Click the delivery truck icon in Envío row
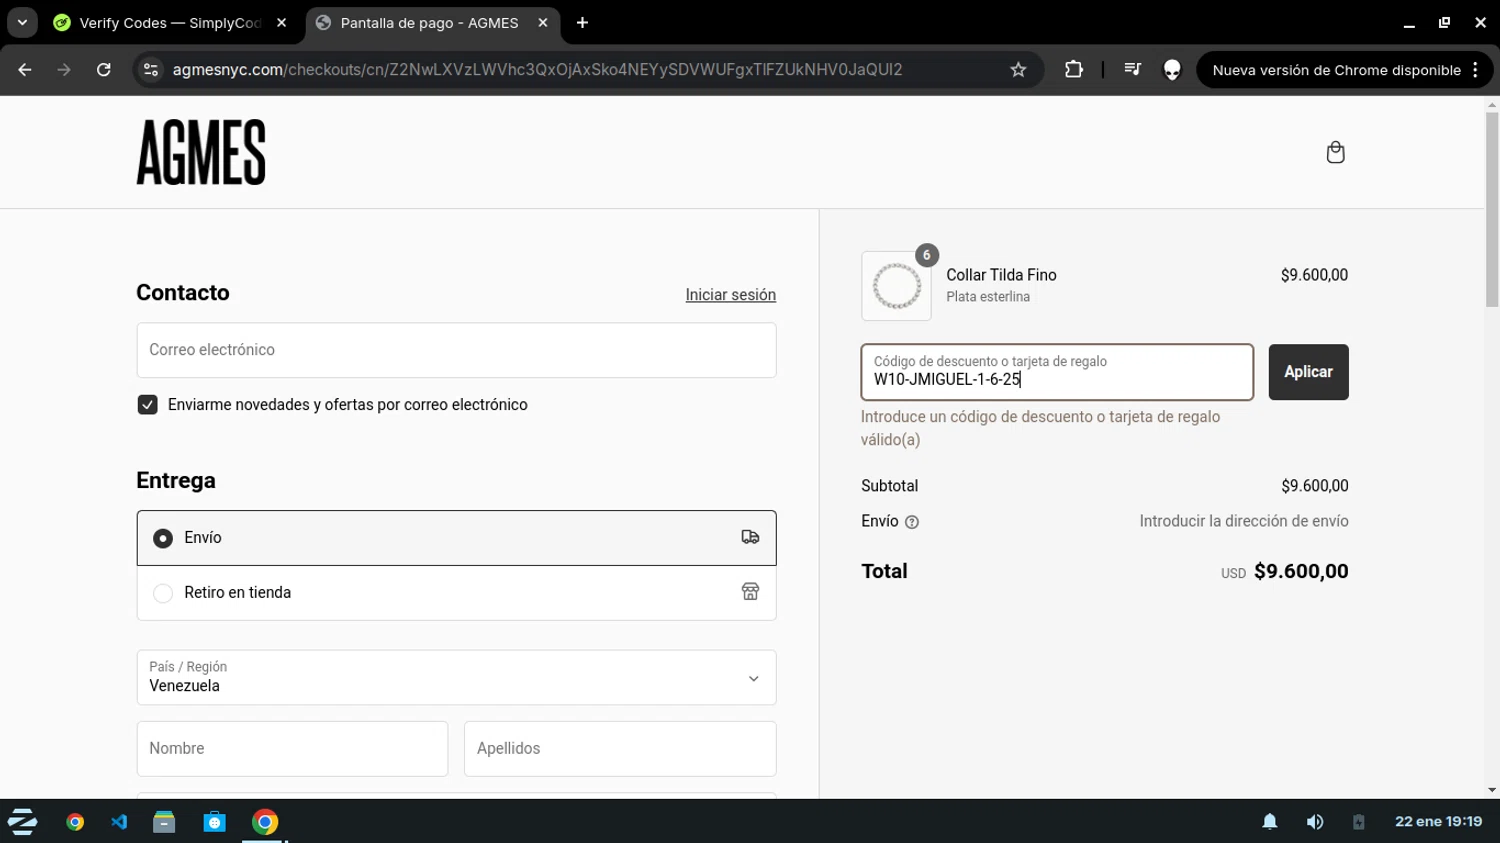The width and height of the screenshot is (1500, 843). coord(750,537)
